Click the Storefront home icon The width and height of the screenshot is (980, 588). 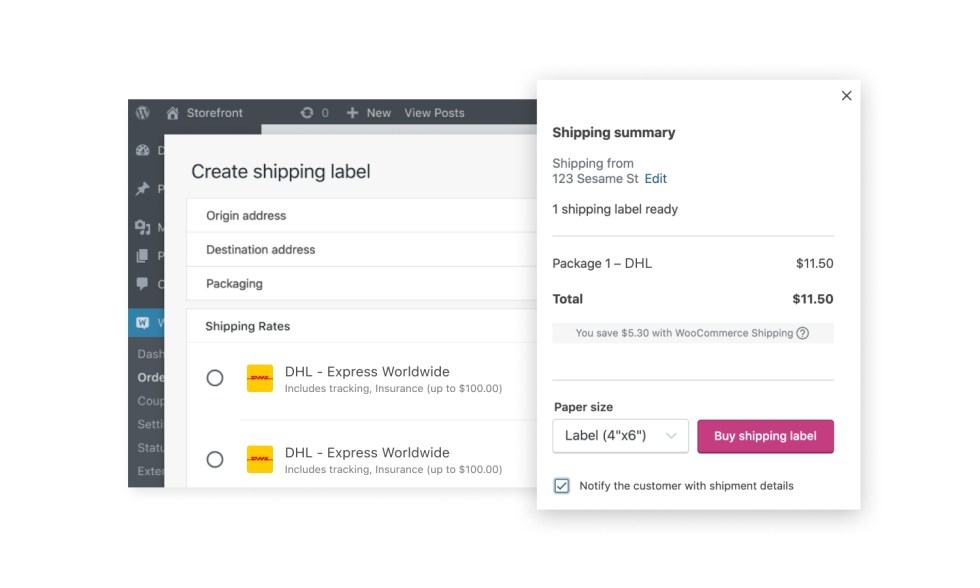(173, 113)
